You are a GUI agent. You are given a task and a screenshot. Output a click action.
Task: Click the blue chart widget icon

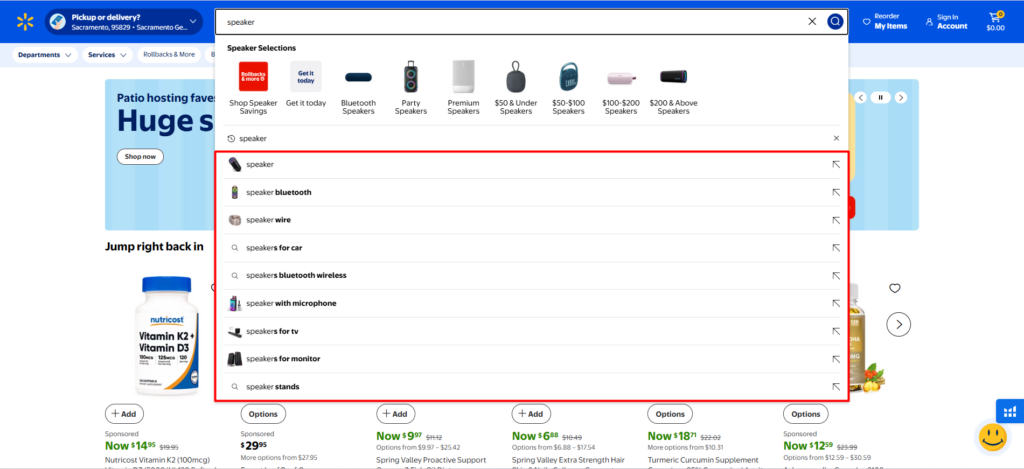click(x=1010, y=412)
